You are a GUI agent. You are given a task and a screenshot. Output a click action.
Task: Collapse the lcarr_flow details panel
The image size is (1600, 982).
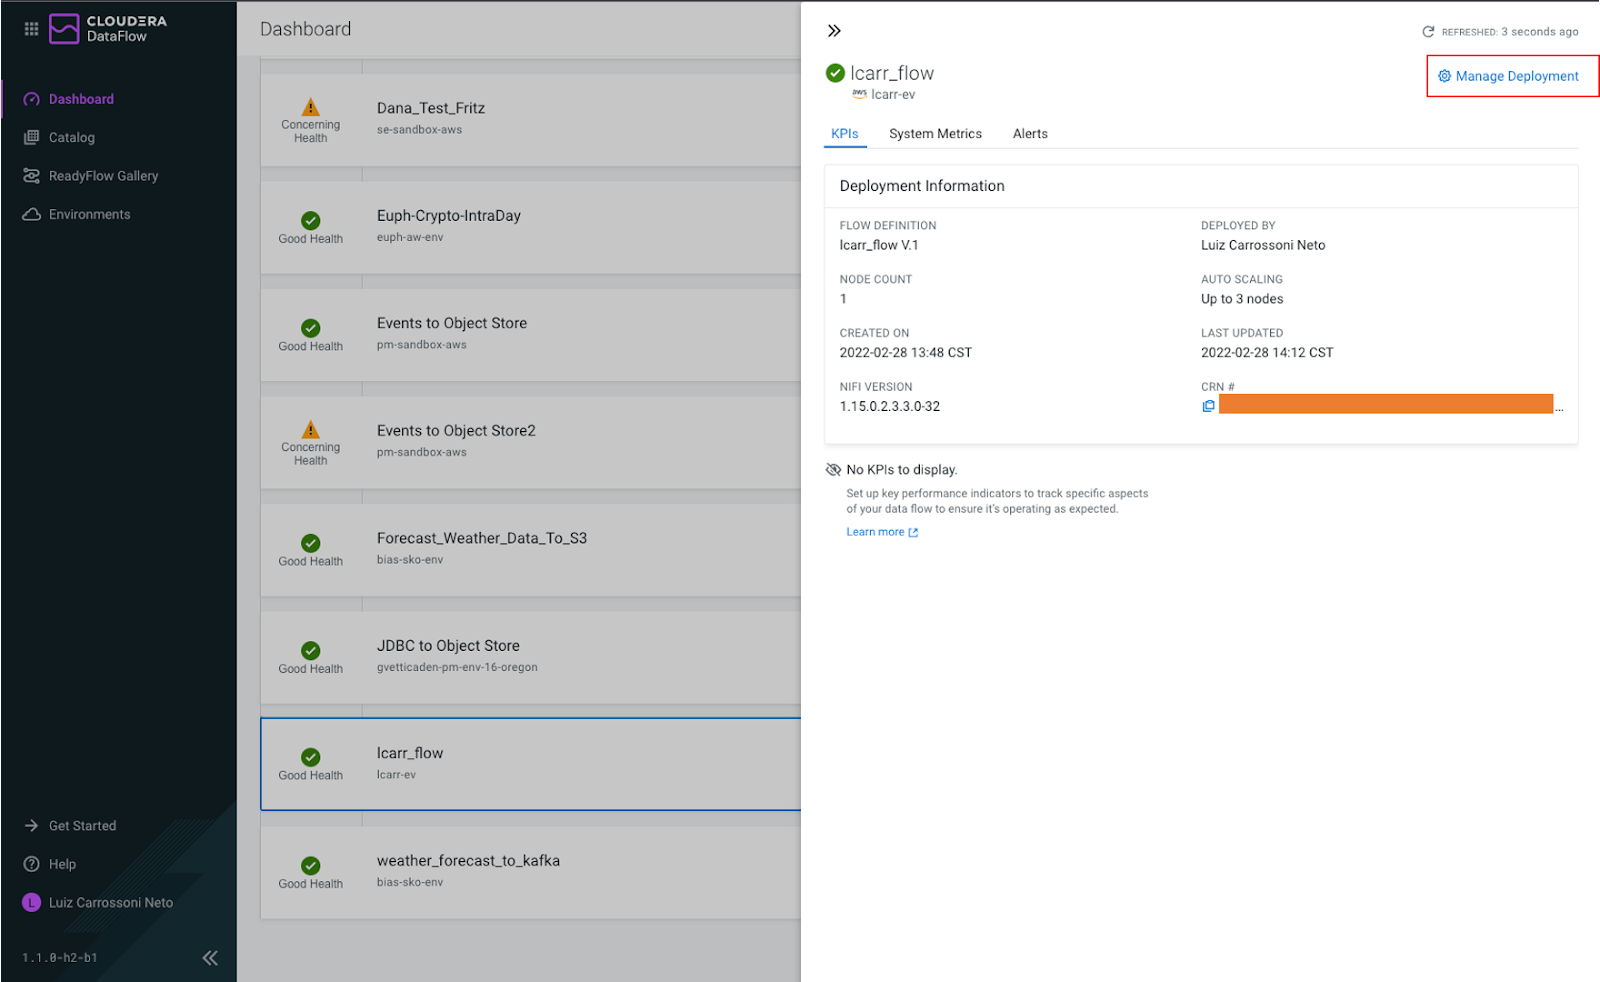coord(835,30)
